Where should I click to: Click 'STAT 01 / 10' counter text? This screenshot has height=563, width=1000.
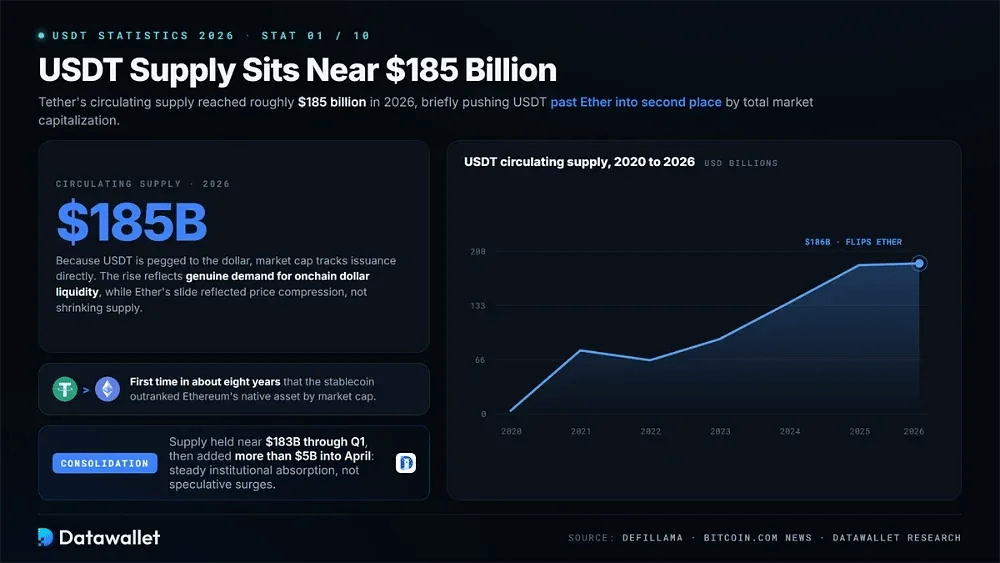(x=316, y=36)
